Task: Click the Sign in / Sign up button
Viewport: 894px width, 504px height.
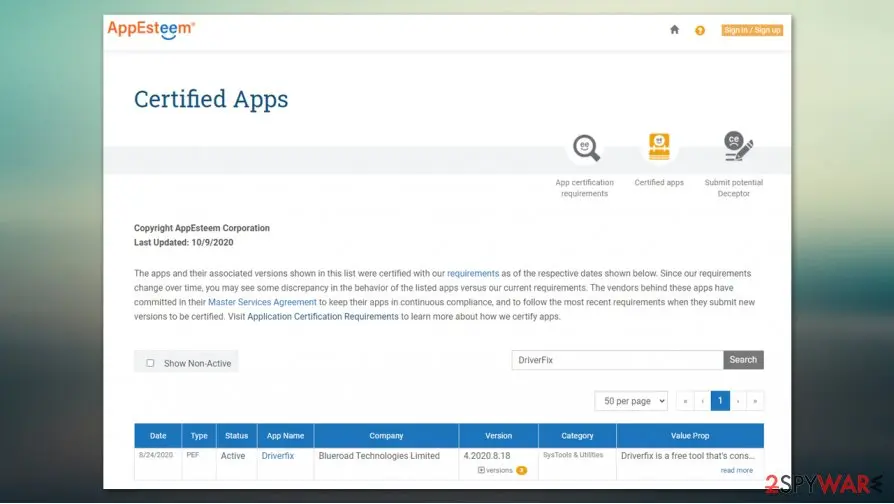Action: coord(752,30)
